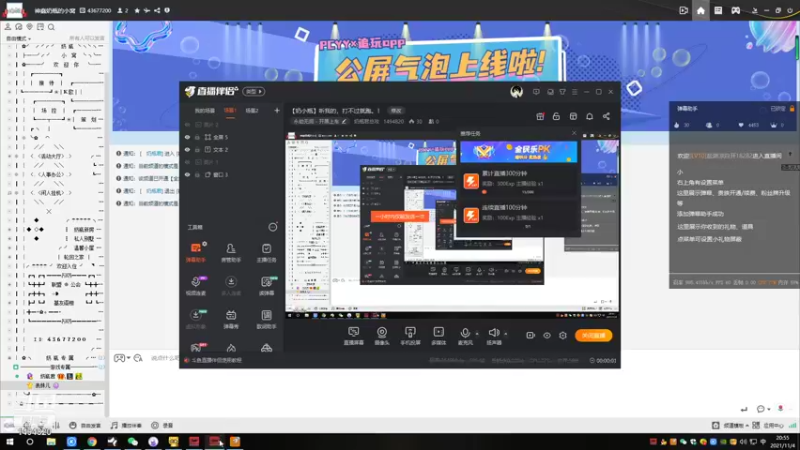Toggle visibility of 窗口 3 source
The height and width of the screenshot is (450, 800).
(187, 174)
